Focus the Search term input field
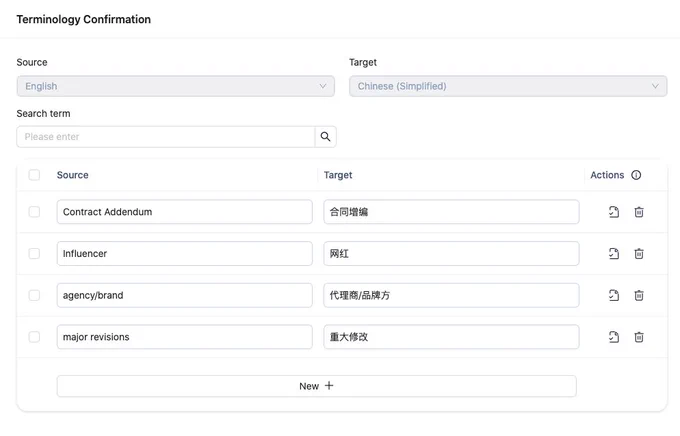The image size is (680, 436). (166, 137)
